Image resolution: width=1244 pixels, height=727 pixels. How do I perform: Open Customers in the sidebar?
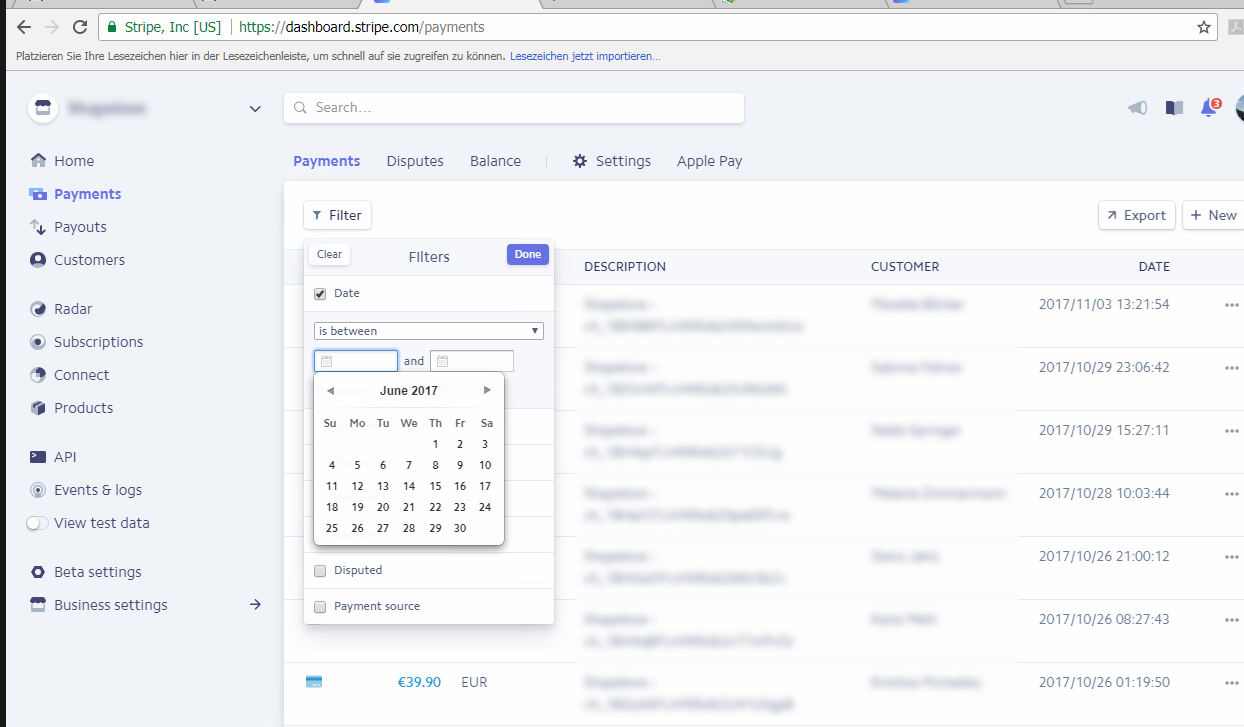point(89,260)
